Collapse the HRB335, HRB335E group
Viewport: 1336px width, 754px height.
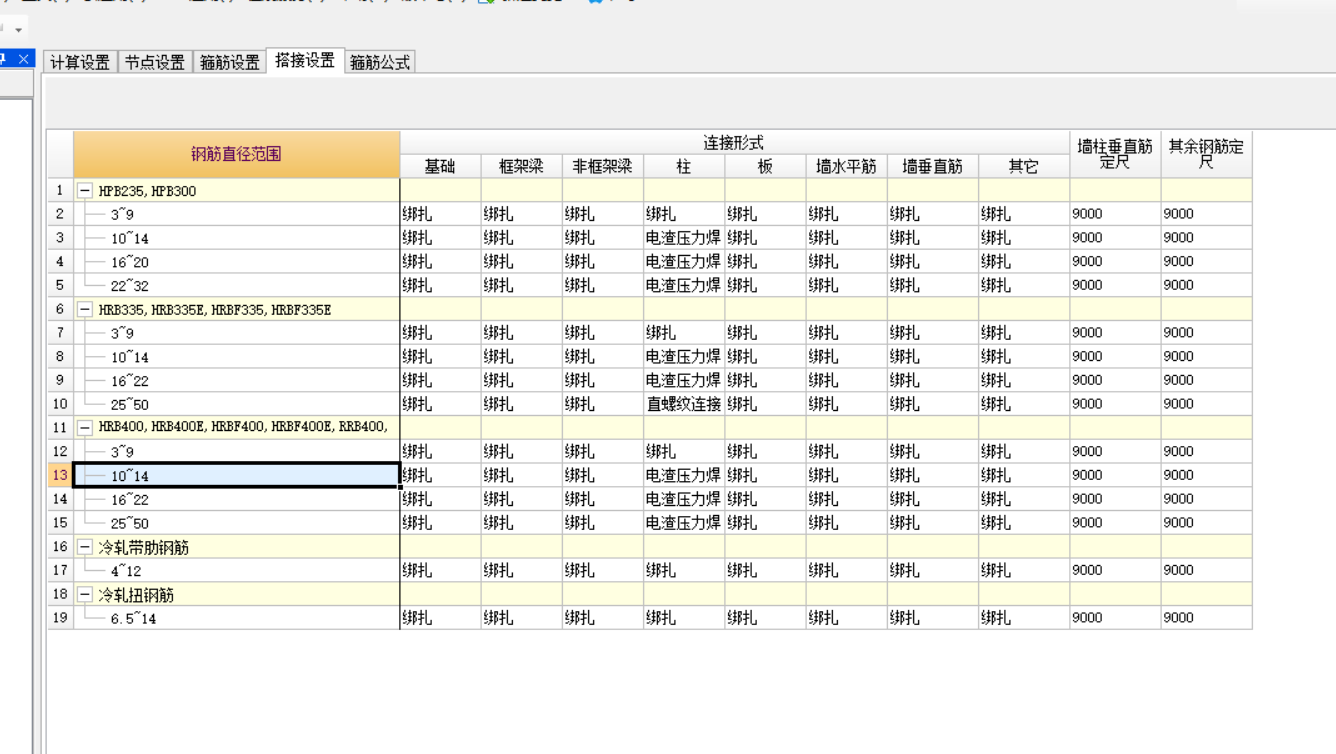tap(85, 309)
